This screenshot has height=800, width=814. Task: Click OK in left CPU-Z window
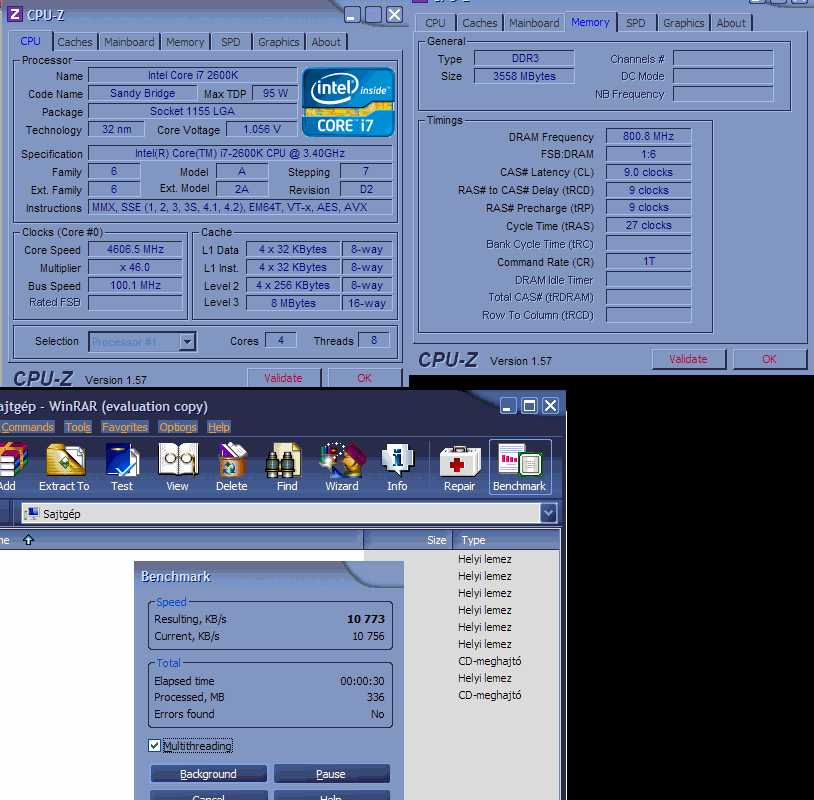coord(364,378)
